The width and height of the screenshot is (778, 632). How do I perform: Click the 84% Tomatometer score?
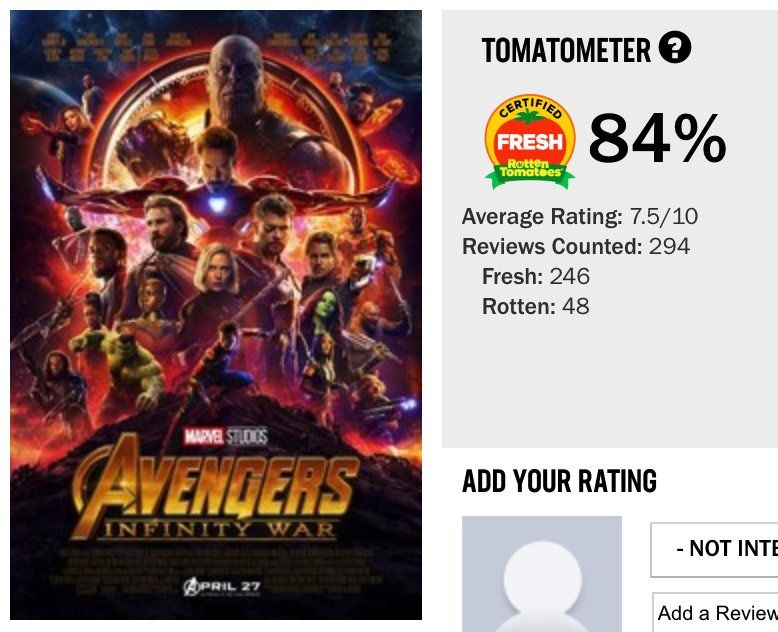tap(657, 138)
